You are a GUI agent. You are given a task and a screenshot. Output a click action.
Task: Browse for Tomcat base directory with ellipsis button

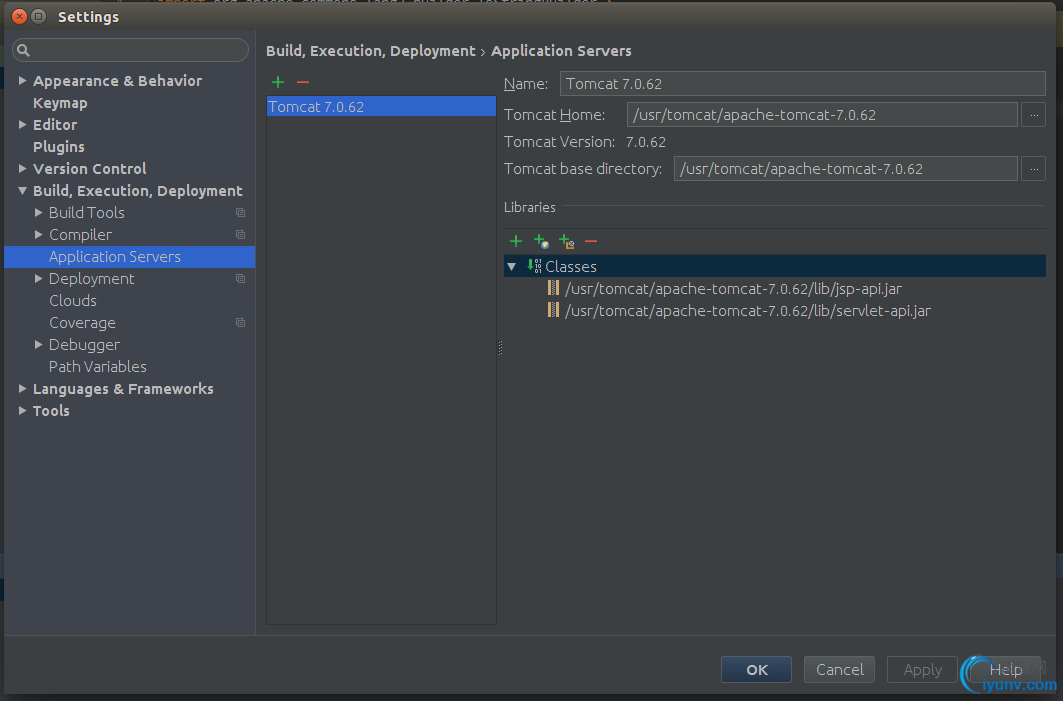click(1034, 169)
